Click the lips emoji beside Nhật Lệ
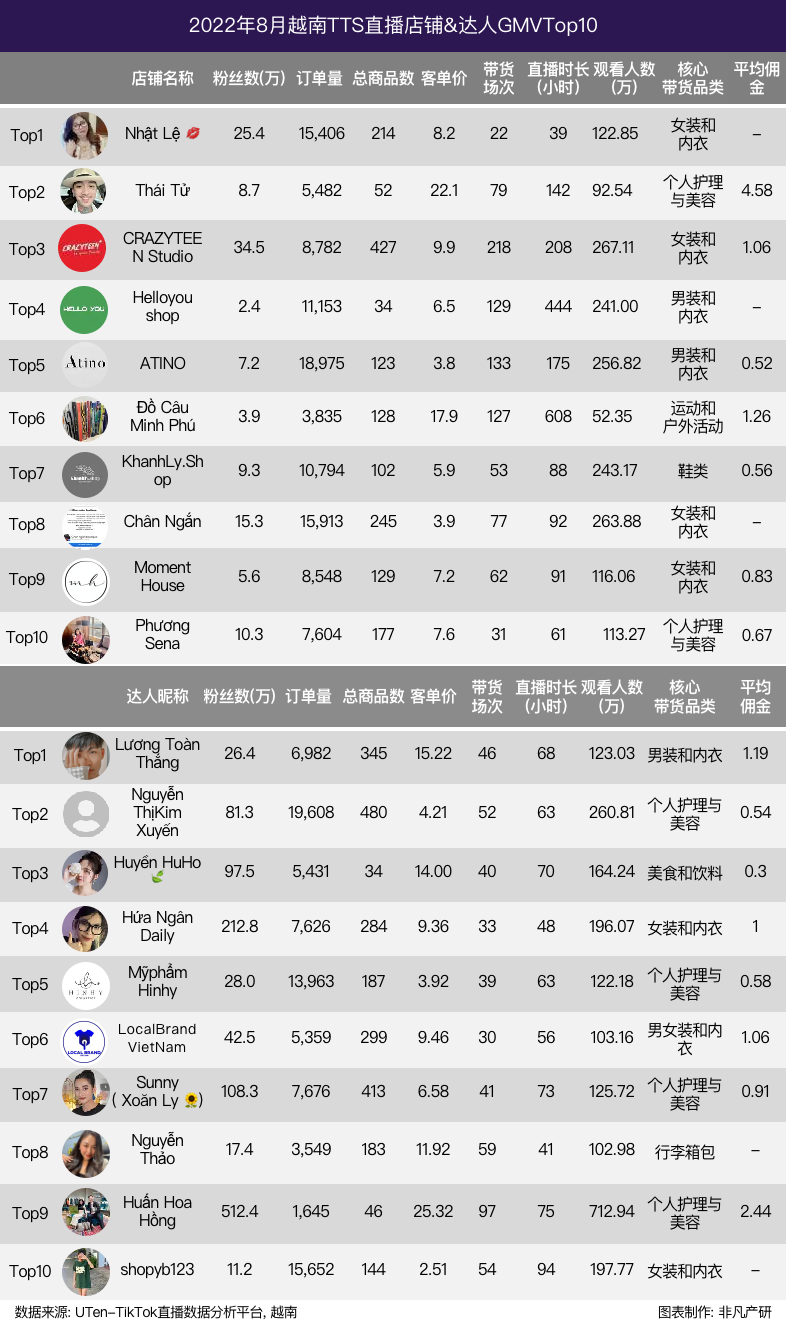This screenshot has width=790, height=1328. [x=193, y=133]
